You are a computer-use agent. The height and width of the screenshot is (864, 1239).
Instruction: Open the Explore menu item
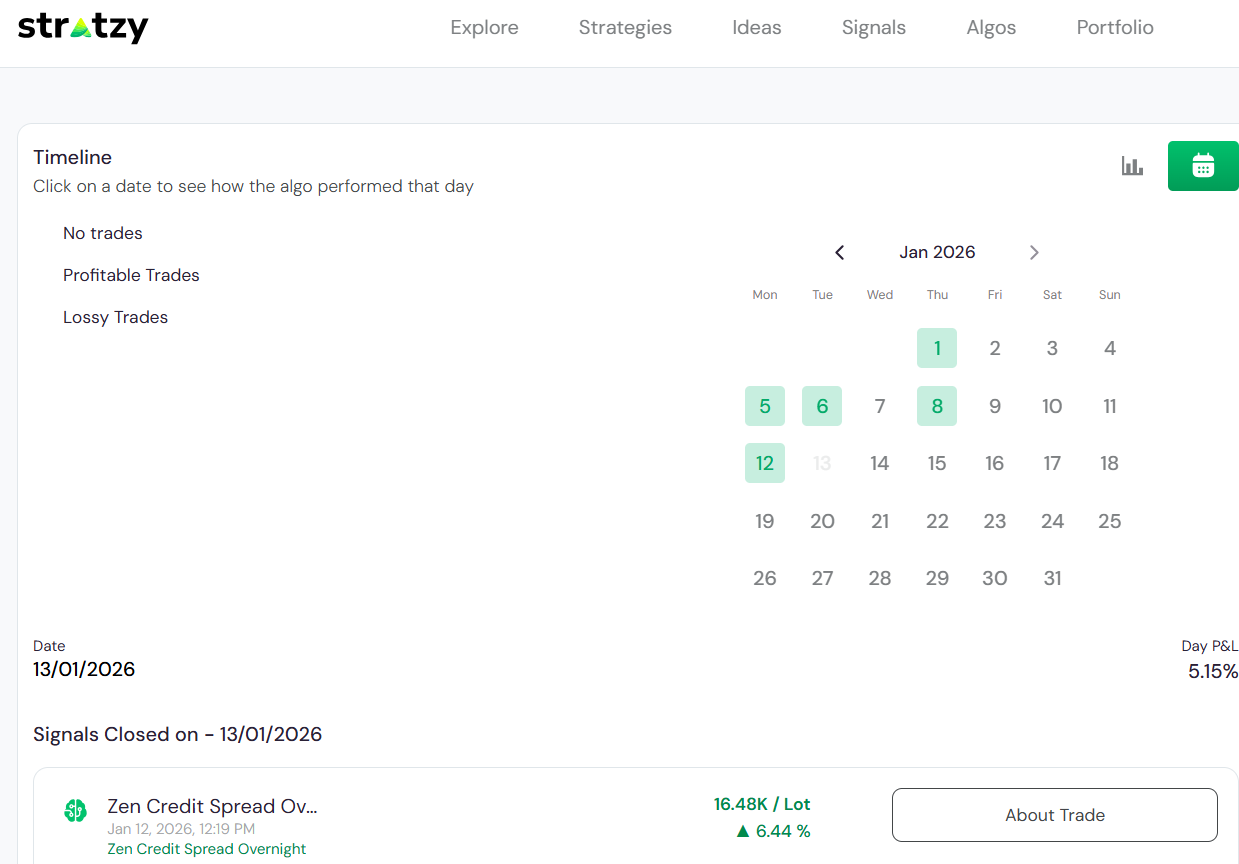pyautogui.click(x=484, y=28)
